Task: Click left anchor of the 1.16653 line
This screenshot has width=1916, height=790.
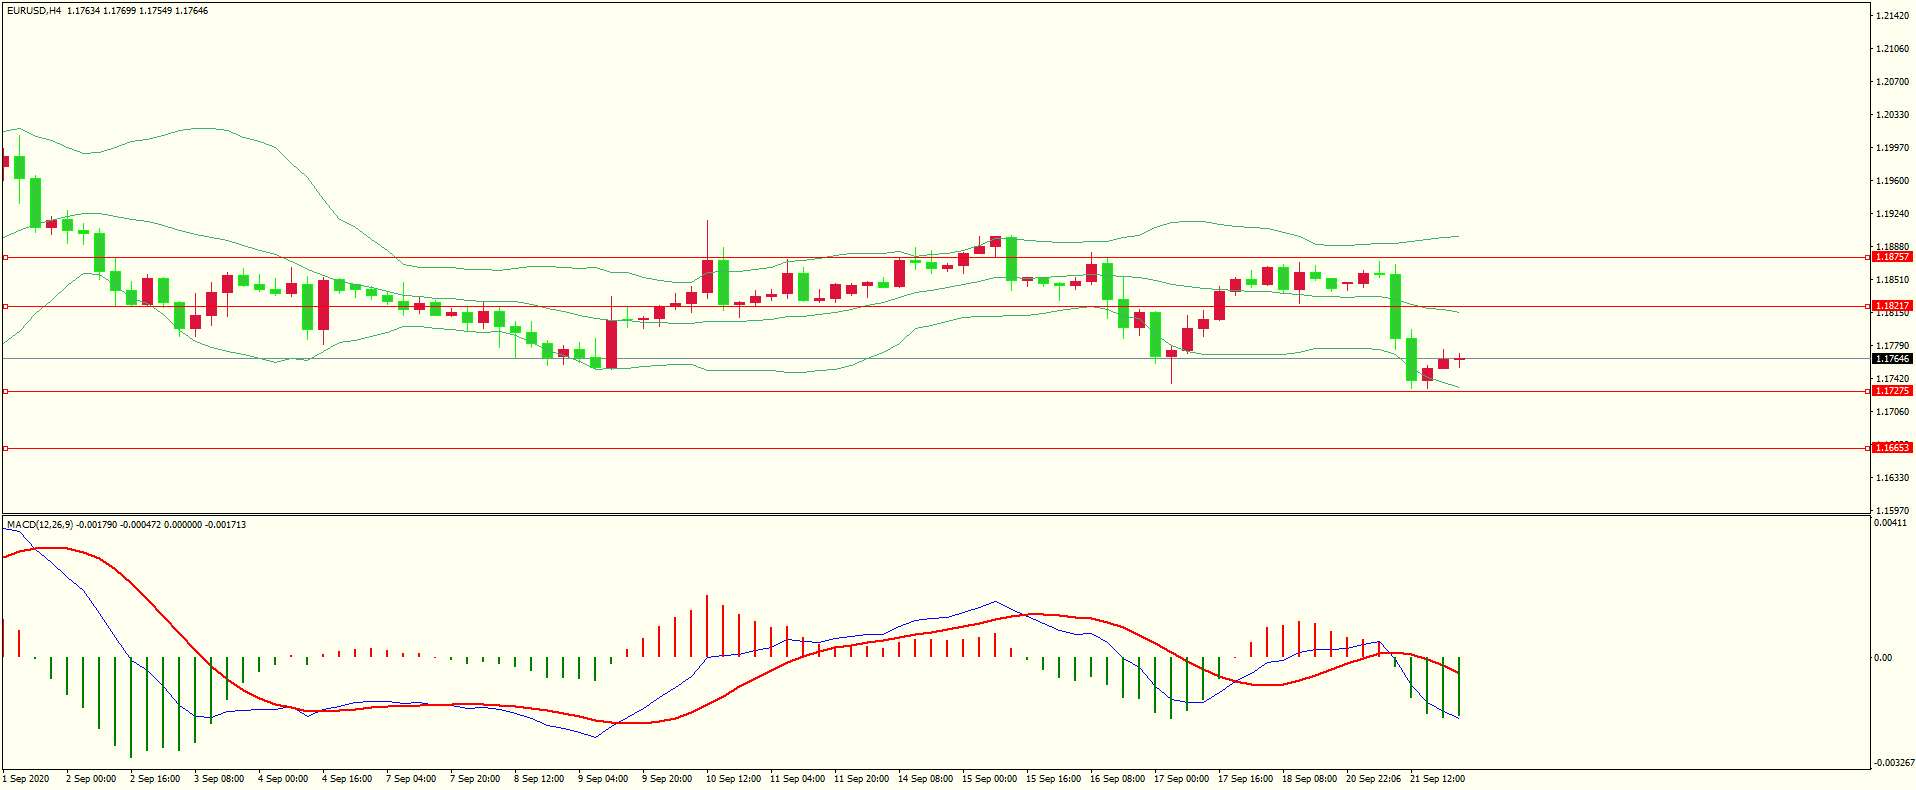Action: coord(5,449)
